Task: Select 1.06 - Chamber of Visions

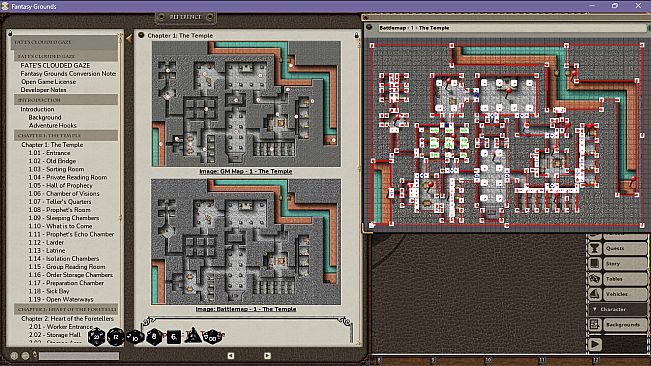Action: click(64, 193)
